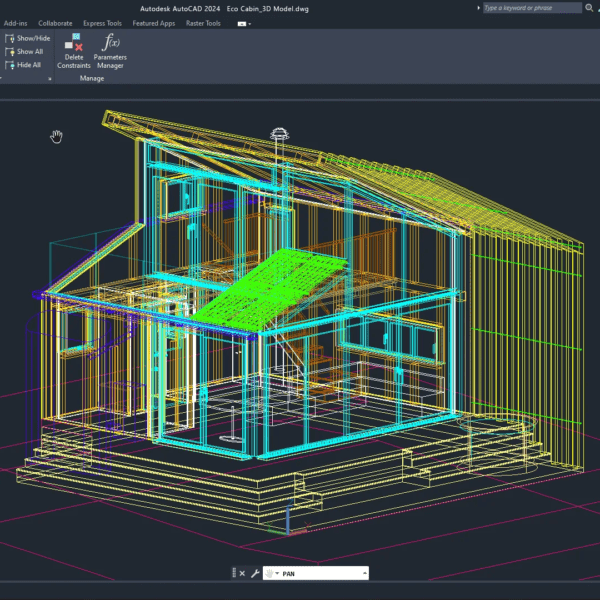Screen dimensions: 600x600
Task: Click the command line drag grip handle
Action: [234, 573]
